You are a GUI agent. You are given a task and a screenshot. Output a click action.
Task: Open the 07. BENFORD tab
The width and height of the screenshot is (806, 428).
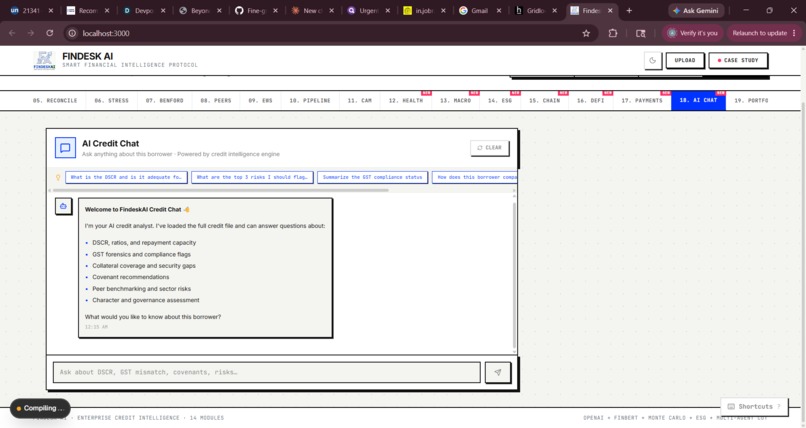coord(164,101)
